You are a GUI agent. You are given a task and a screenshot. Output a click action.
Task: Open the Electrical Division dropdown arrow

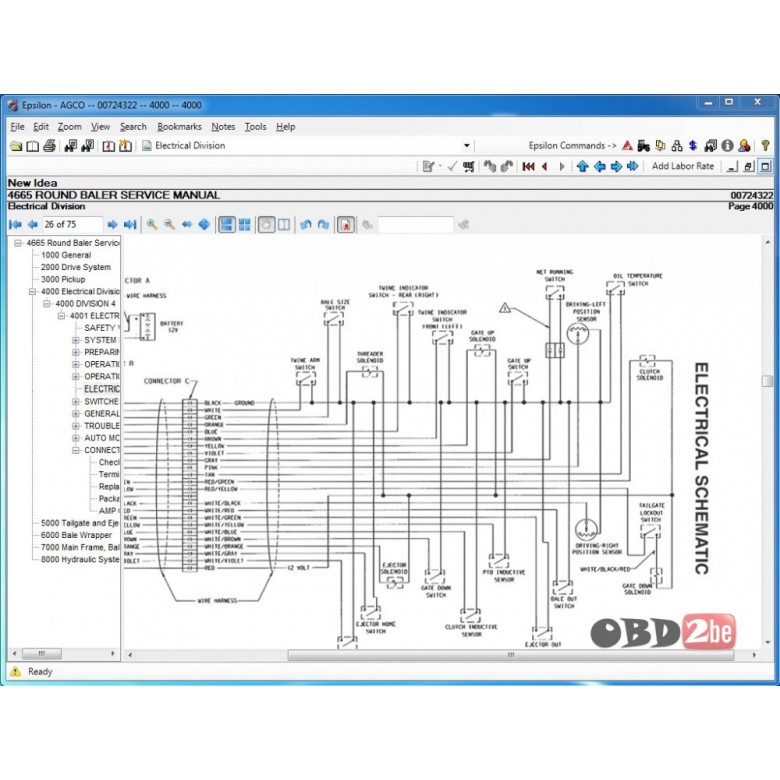click(467, 146)
